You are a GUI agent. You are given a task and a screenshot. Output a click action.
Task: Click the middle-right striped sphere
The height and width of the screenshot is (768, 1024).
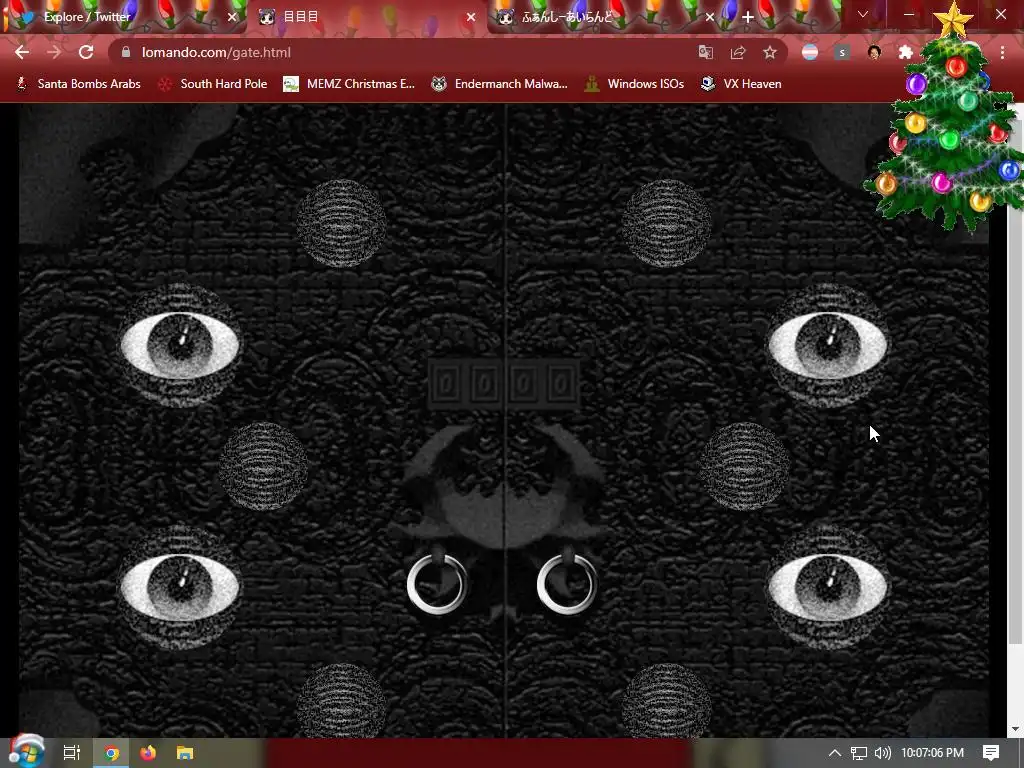744,466
